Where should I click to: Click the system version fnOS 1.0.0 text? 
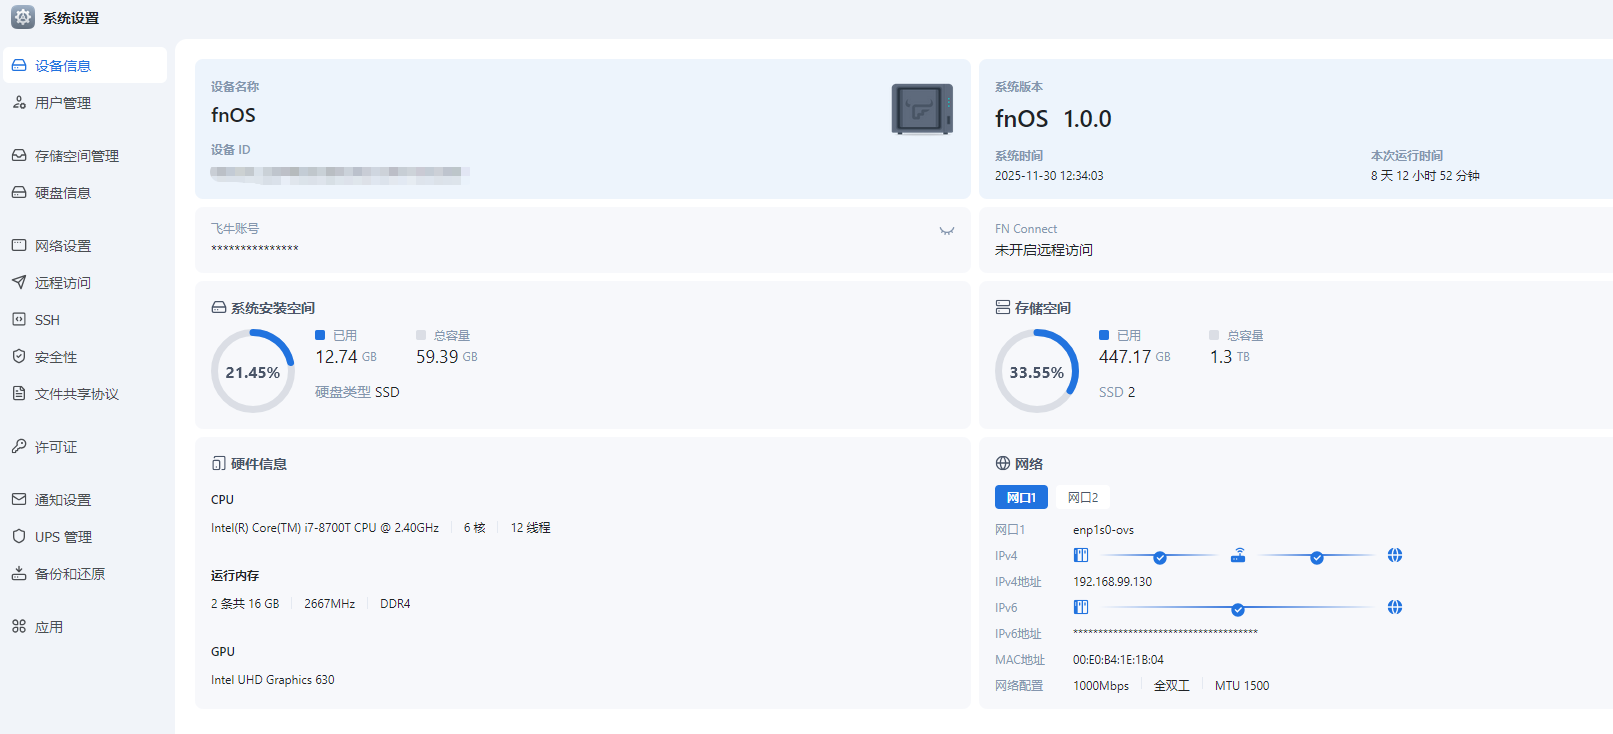pyautogui.click(x=1053, y=119)
